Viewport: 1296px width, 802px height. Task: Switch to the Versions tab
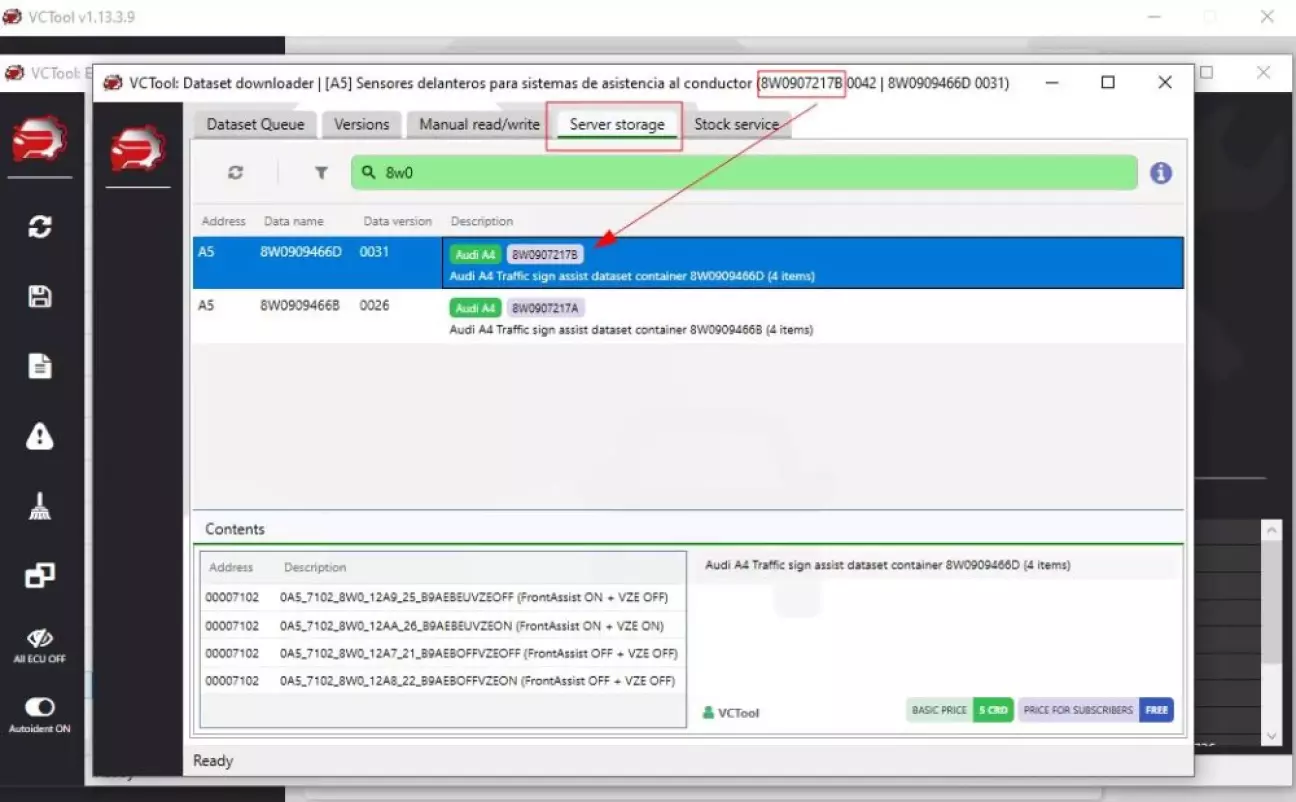[x=361, y=124]
